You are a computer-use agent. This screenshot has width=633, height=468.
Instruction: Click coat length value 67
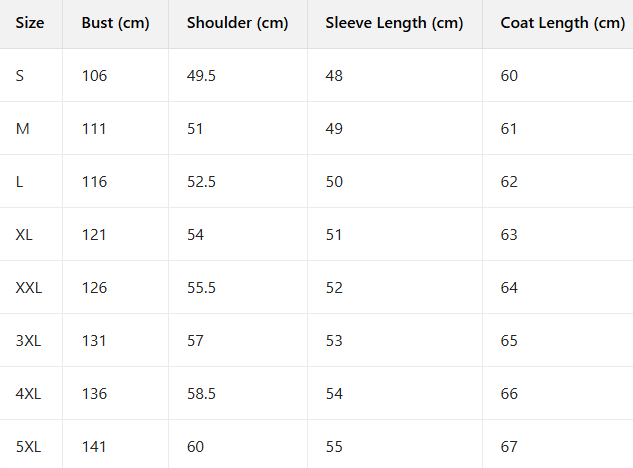(509, 447)
